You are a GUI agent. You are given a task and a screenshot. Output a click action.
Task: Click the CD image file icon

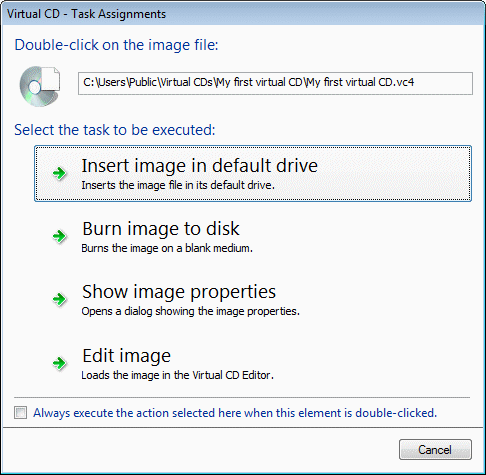(x=40, y=86)
